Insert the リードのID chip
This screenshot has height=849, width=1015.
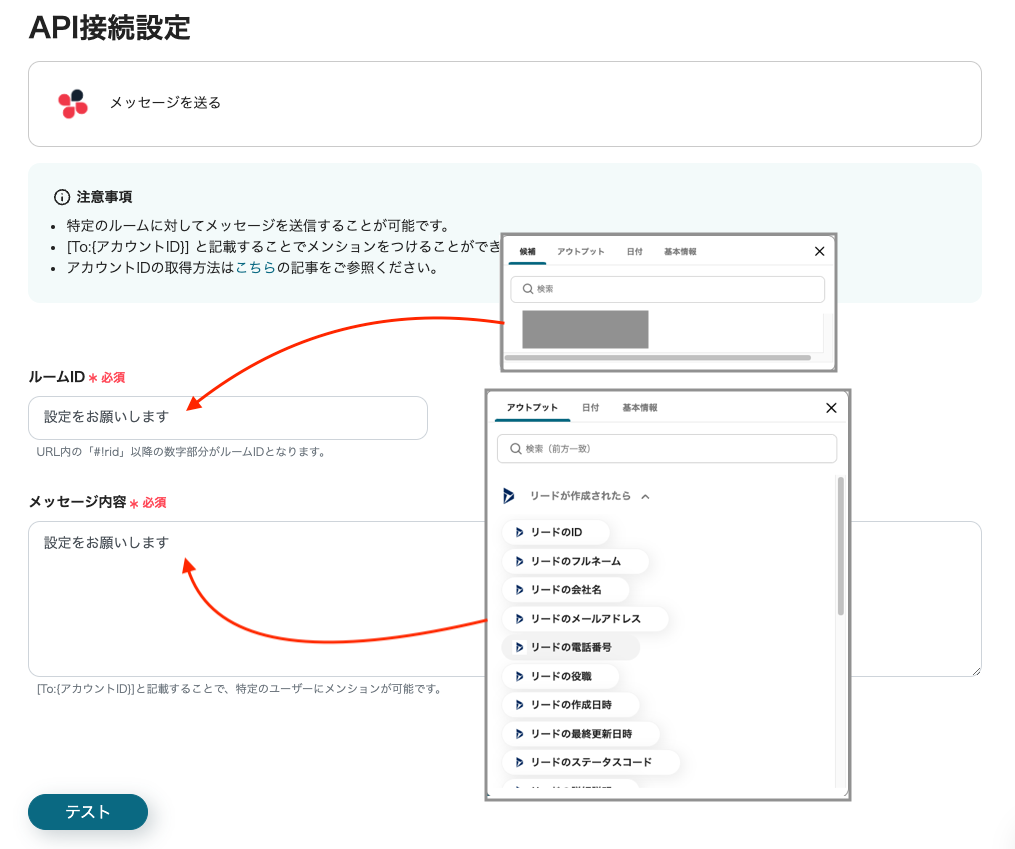pos(555,533)
